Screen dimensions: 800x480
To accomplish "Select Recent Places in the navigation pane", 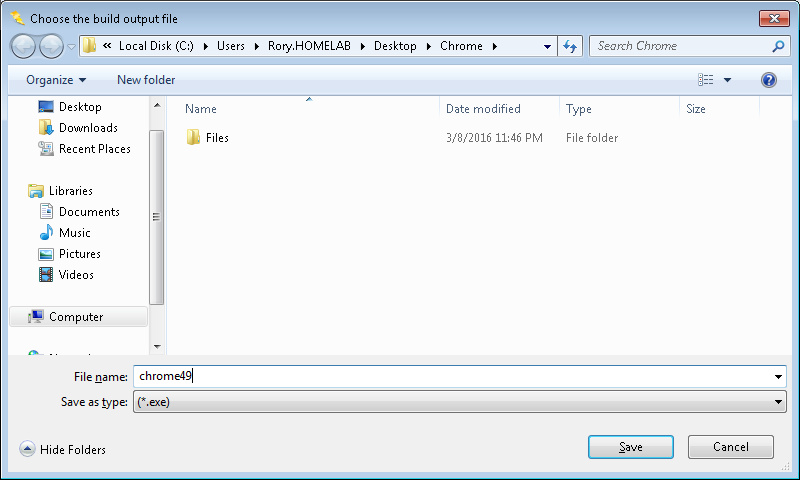I will (x=94, y=149).
